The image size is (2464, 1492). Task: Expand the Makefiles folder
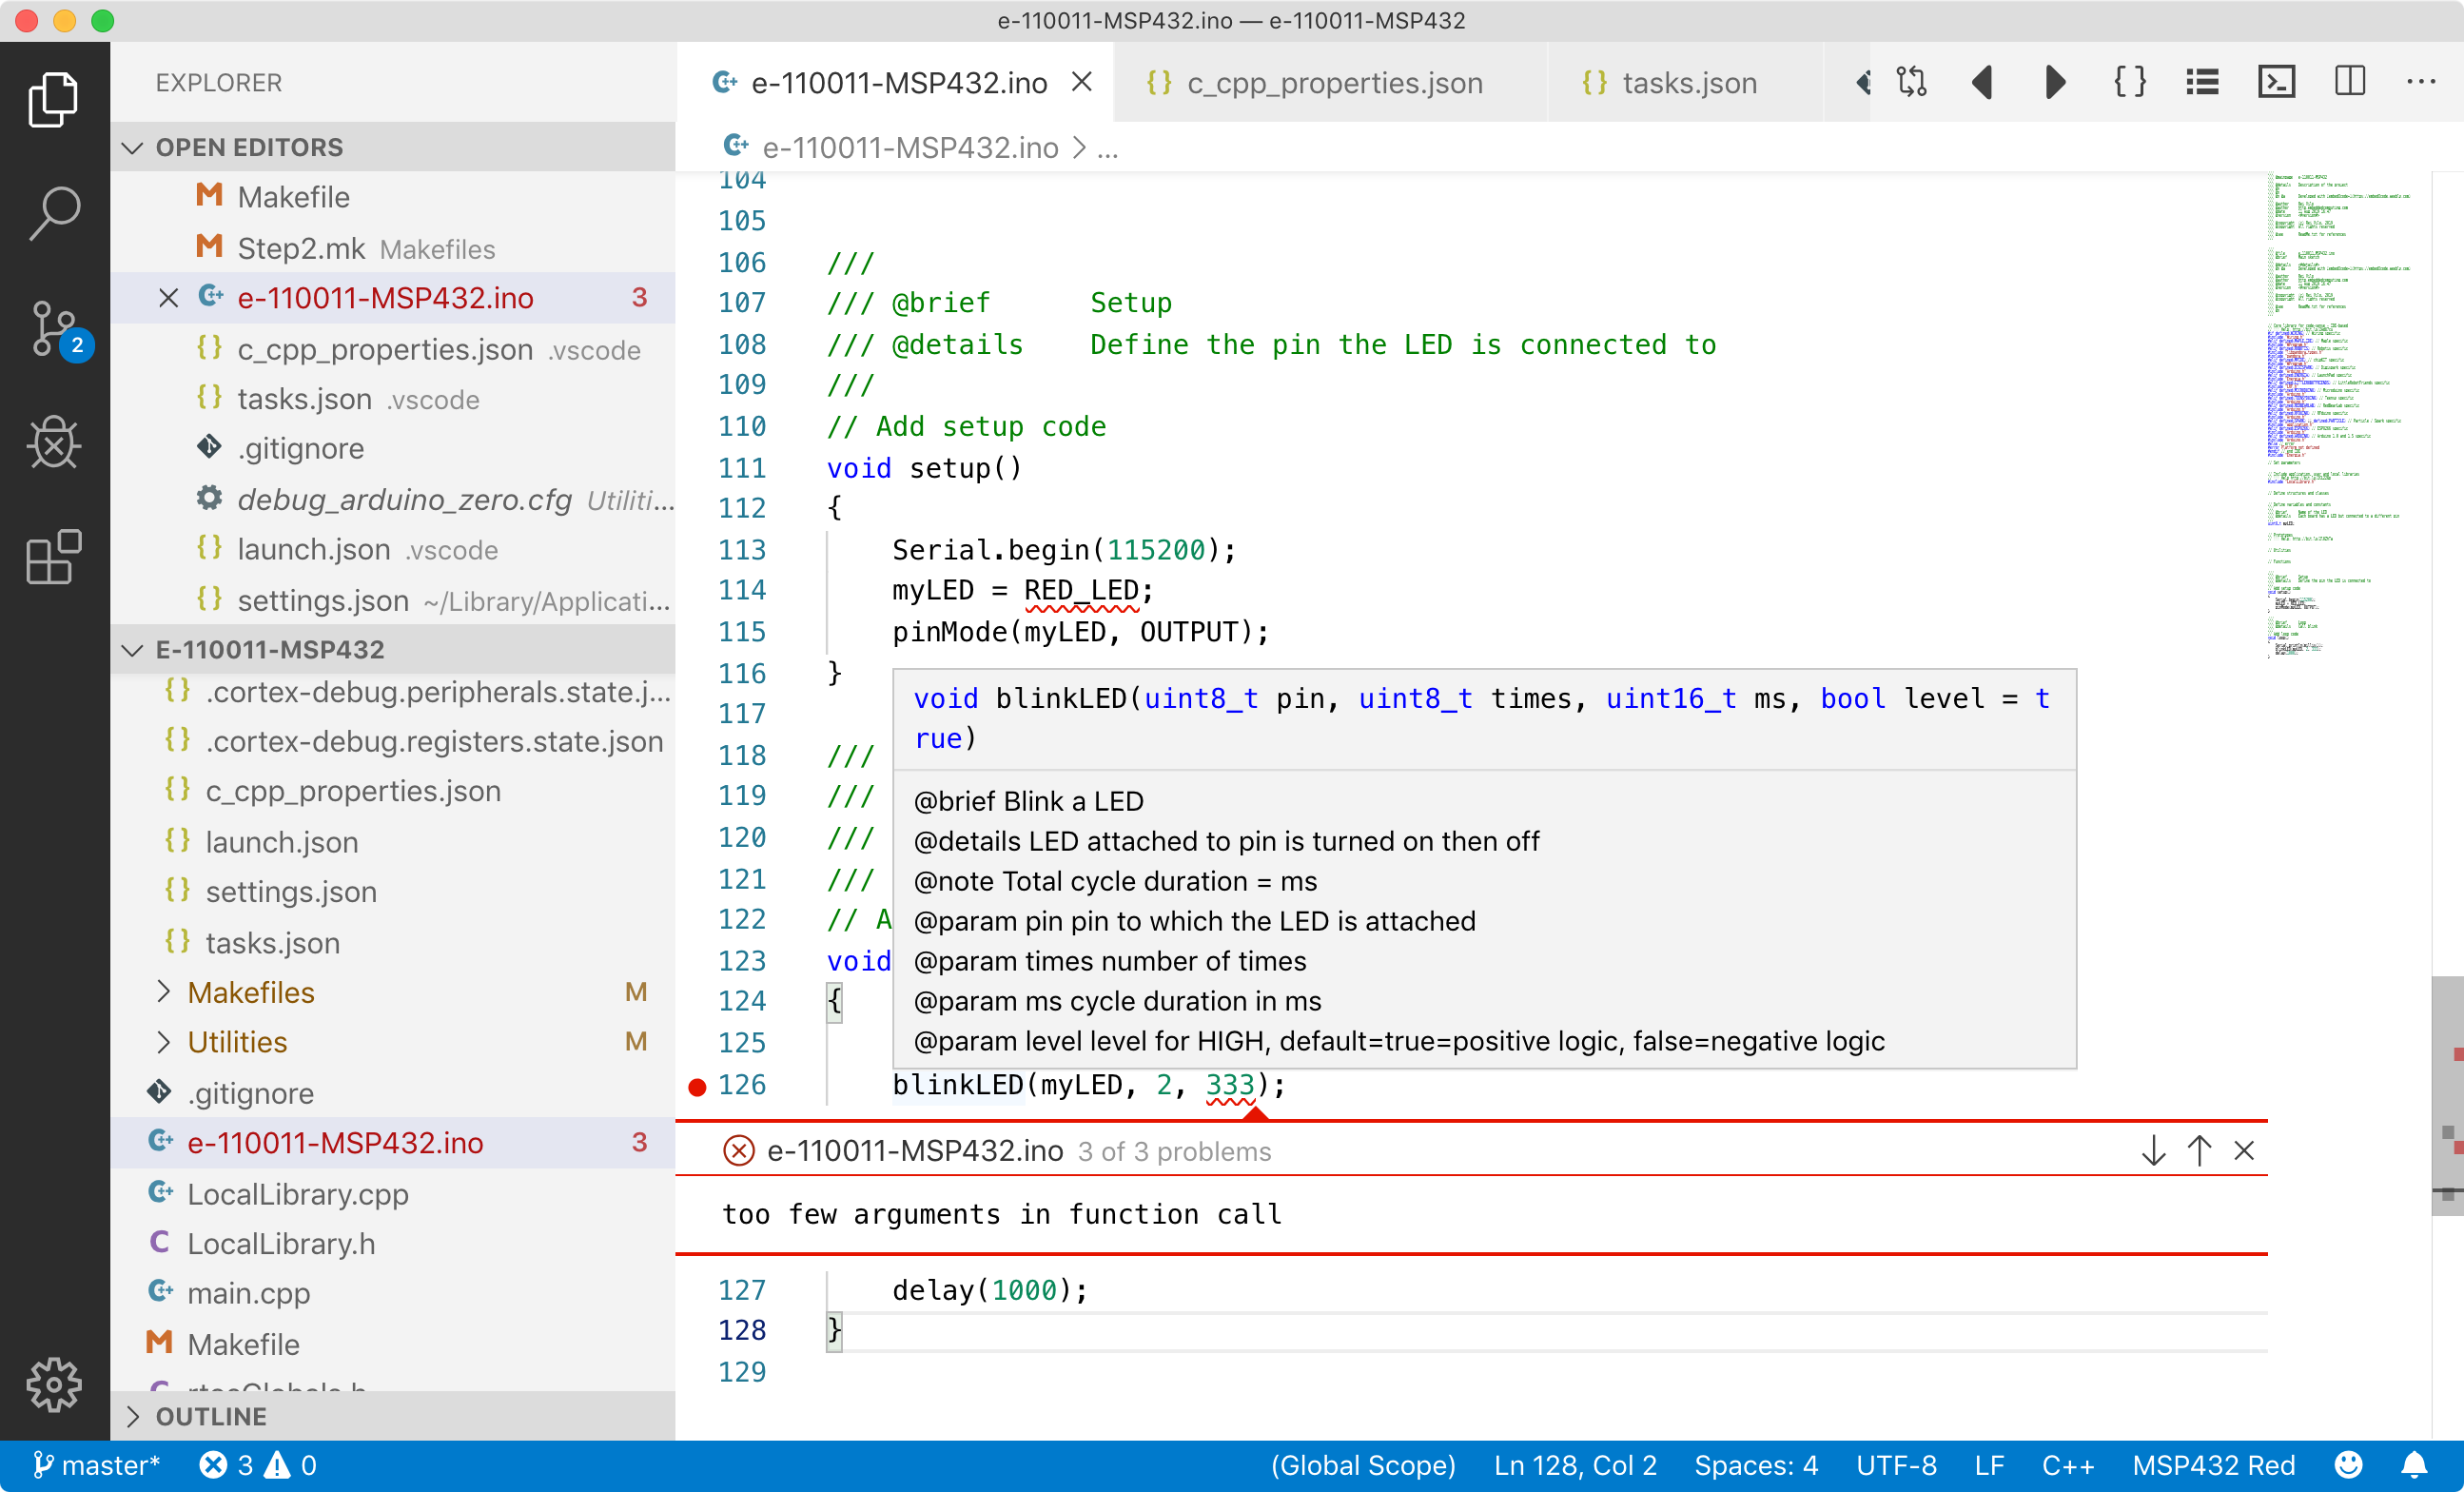click(165, 991)
